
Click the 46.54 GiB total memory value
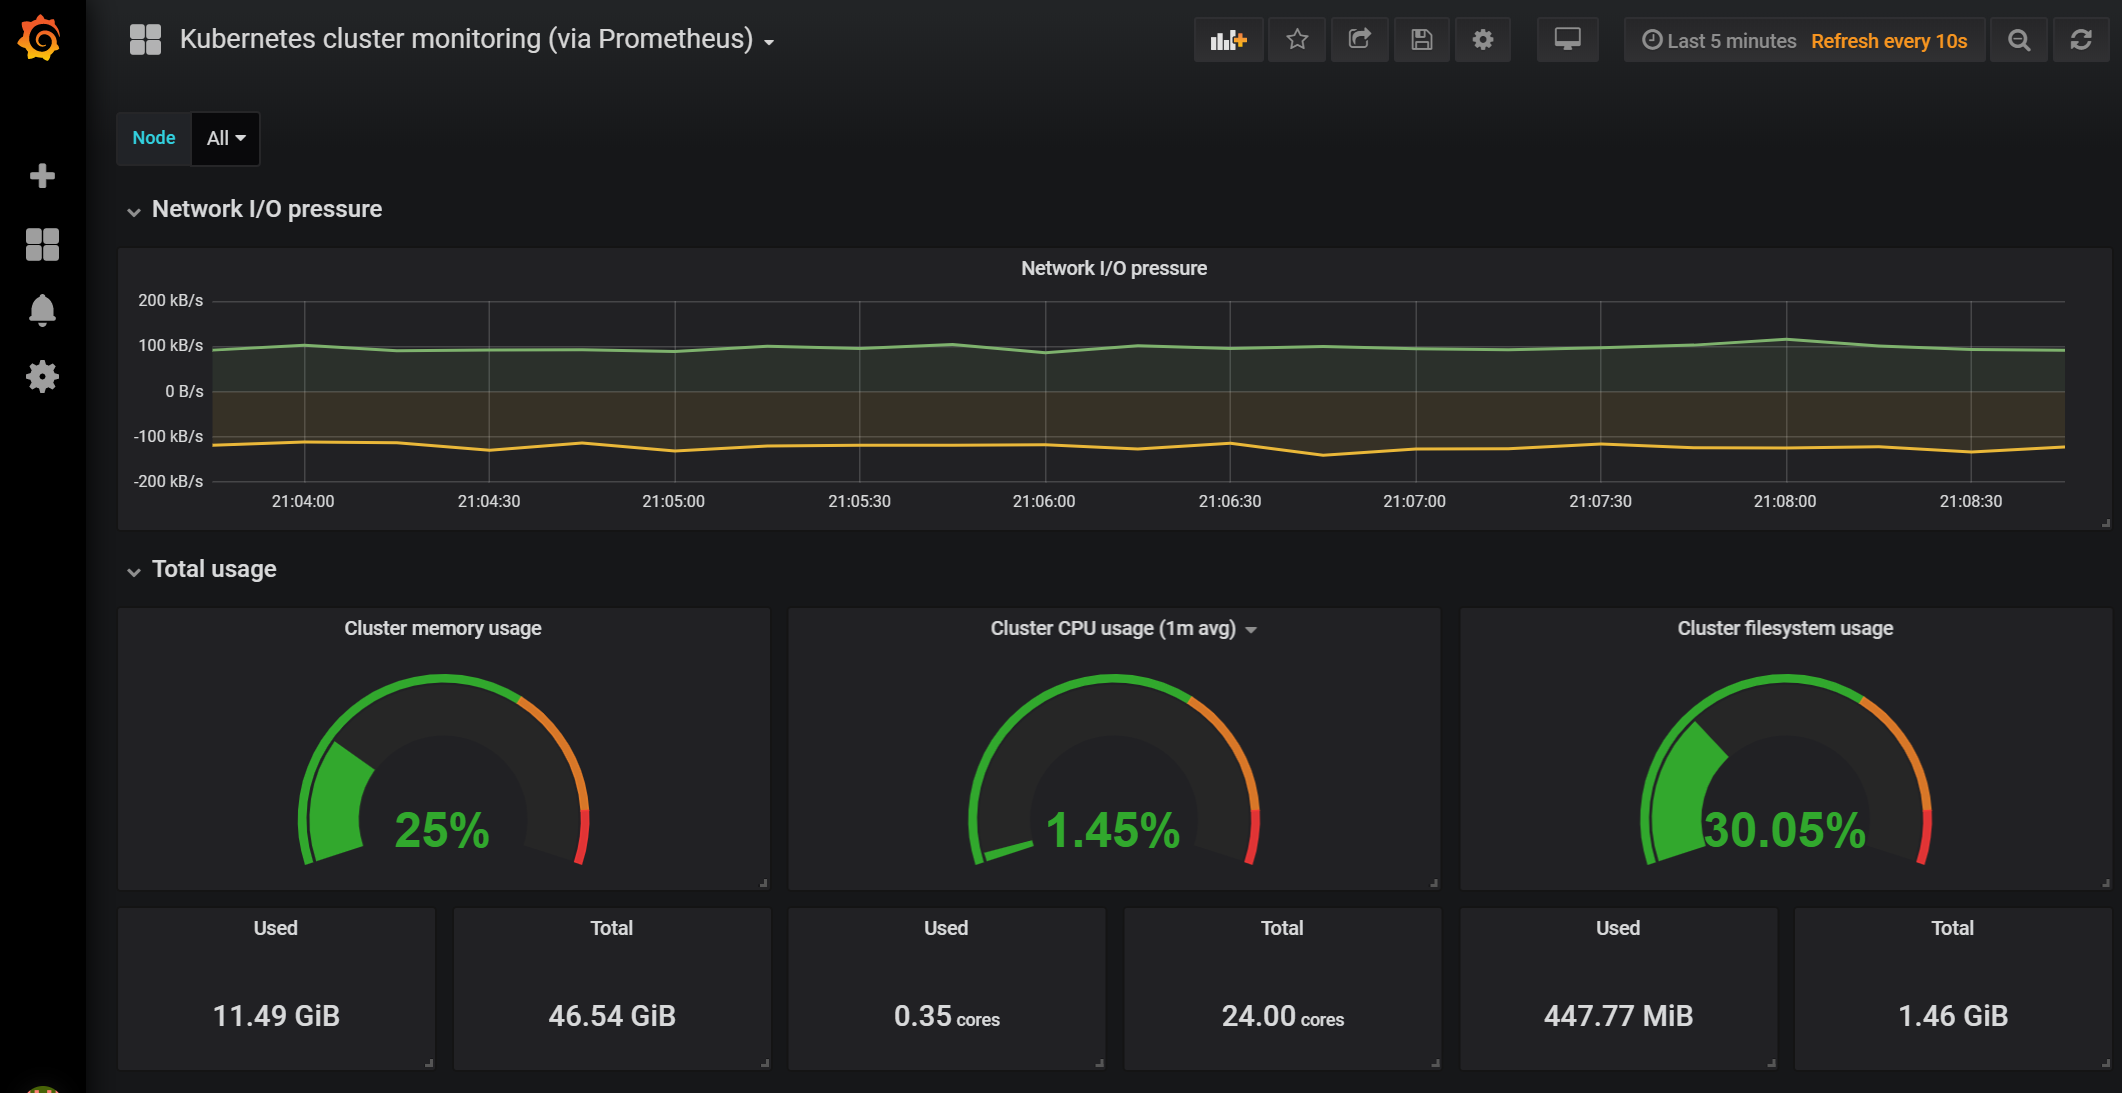pyautogui.click(x=612, y=1016)
